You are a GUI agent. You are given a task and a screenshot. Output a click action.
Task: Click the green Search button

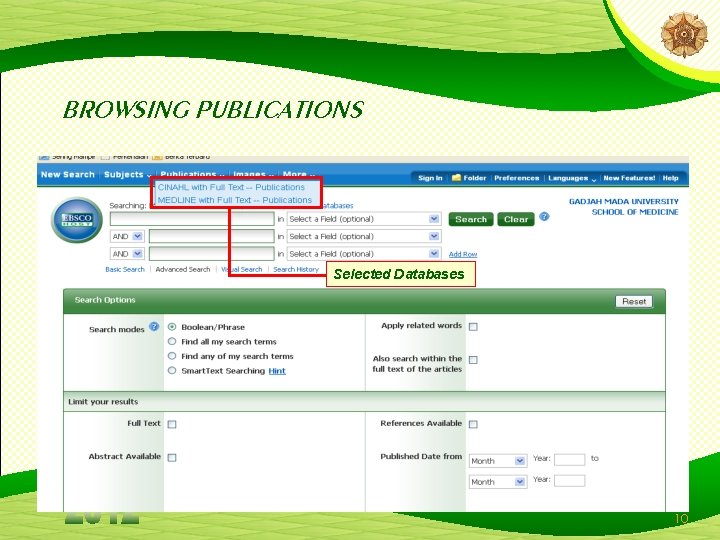[x=471, y=219]
